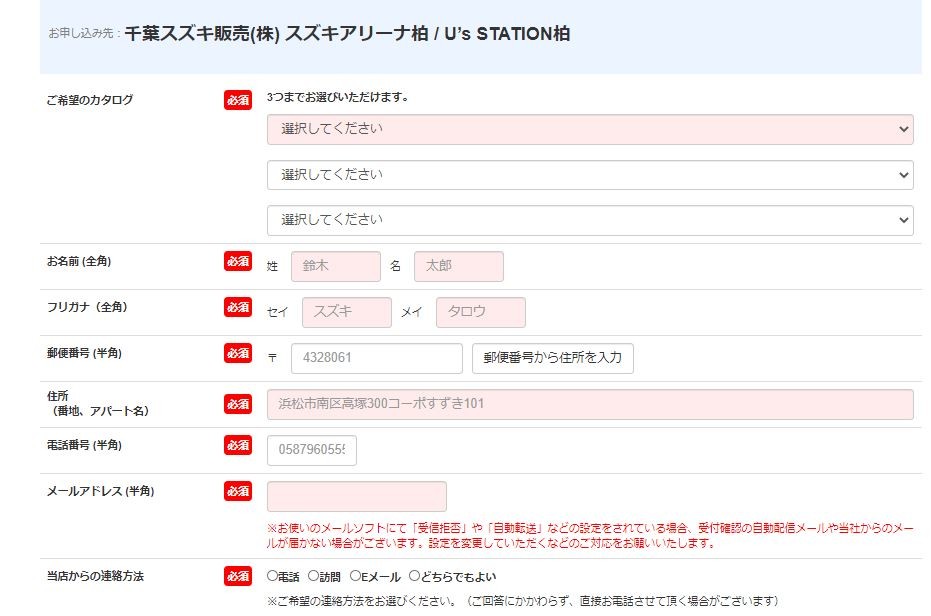Viewport: 931px width, 616px height.
Task: Click the postal code input field
Action: coord(362,358)
